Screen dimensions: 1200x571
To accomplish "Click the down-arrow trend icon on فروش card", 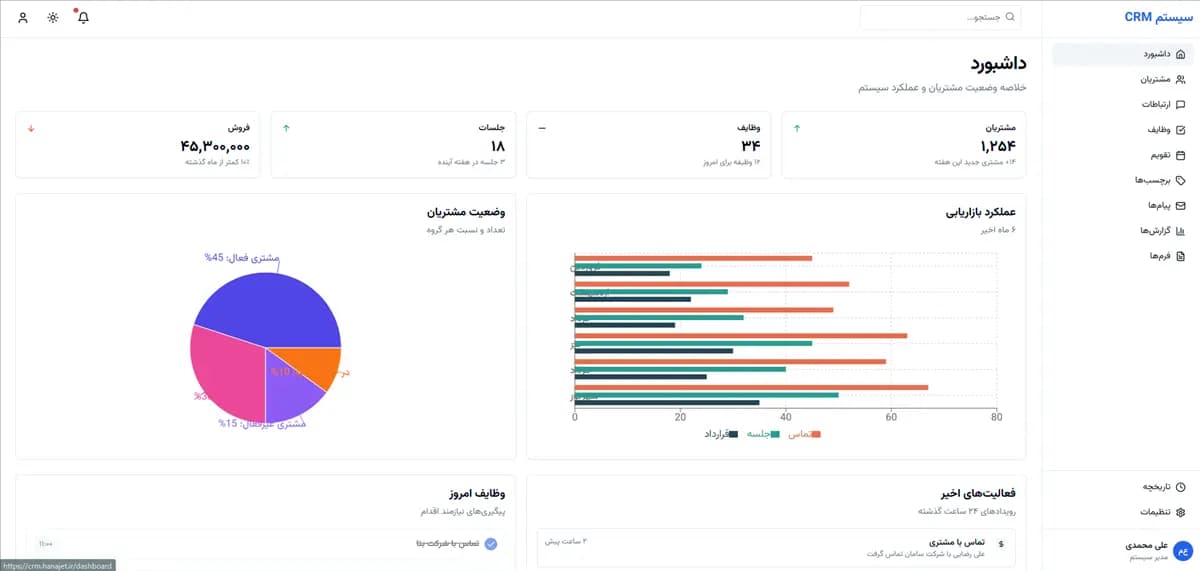I will coord(31,128).
